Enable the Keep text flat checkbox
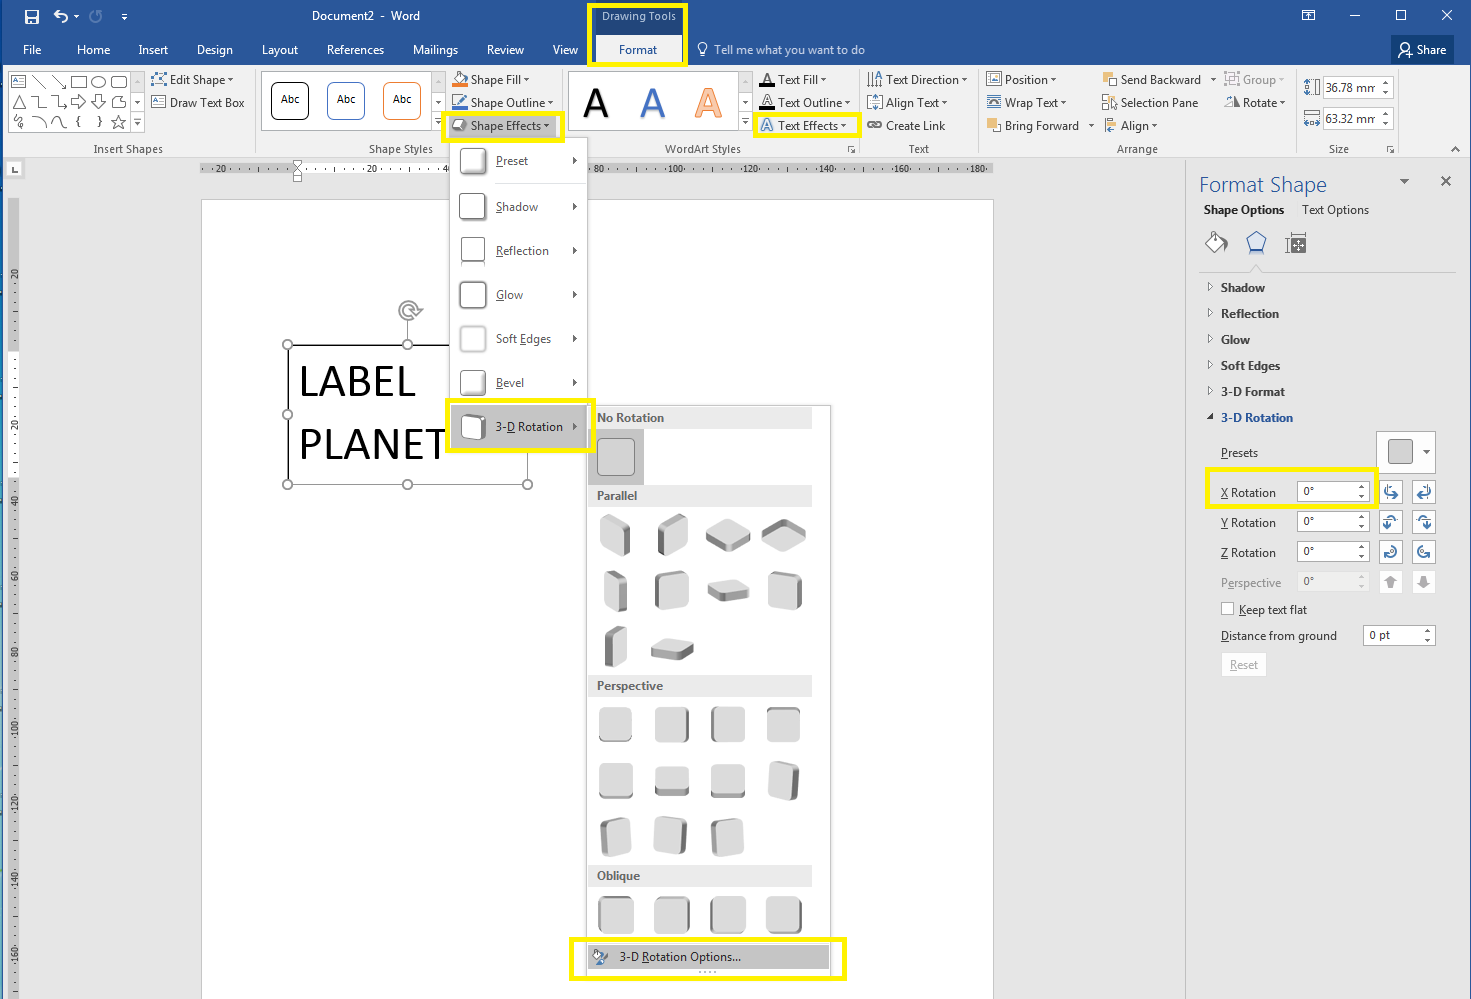1471x999 pixels. (1227, 609)
